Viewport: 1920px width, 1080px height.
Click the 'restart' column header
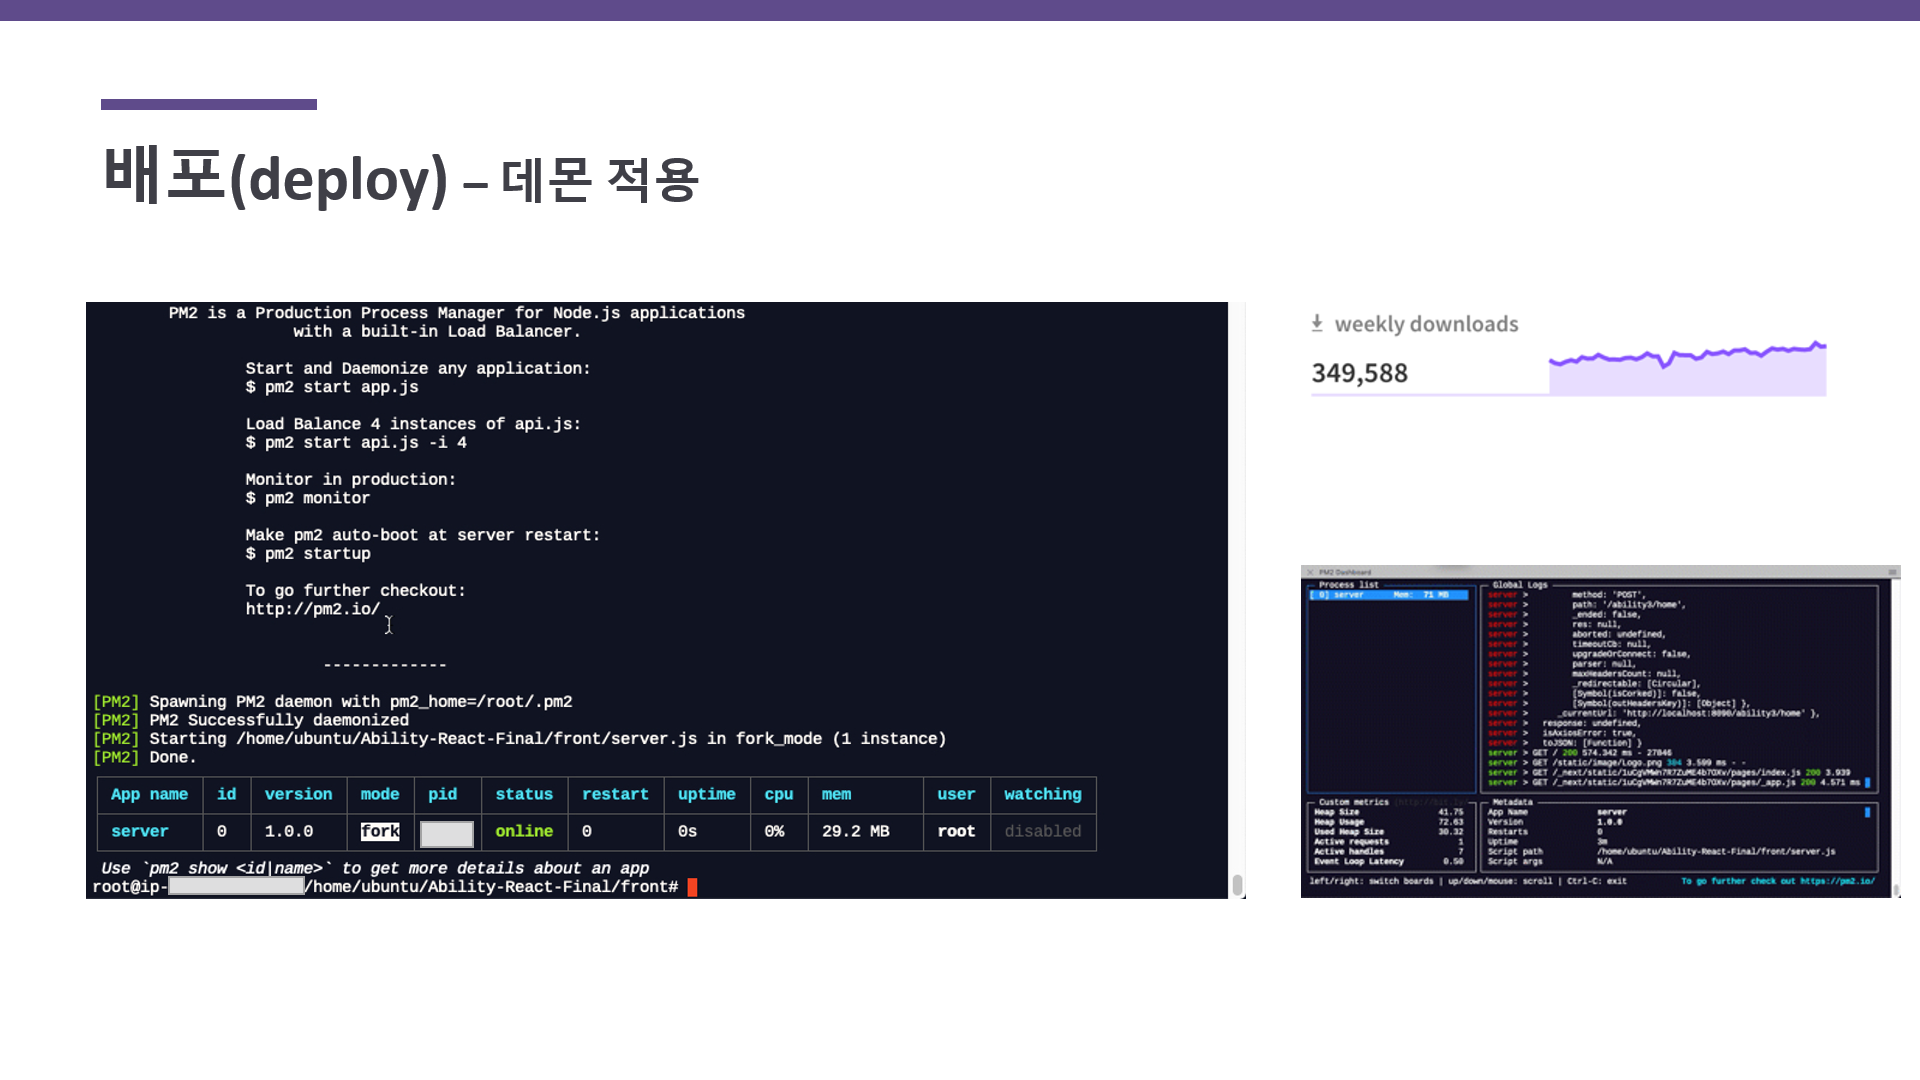click(x=615, y=794)
